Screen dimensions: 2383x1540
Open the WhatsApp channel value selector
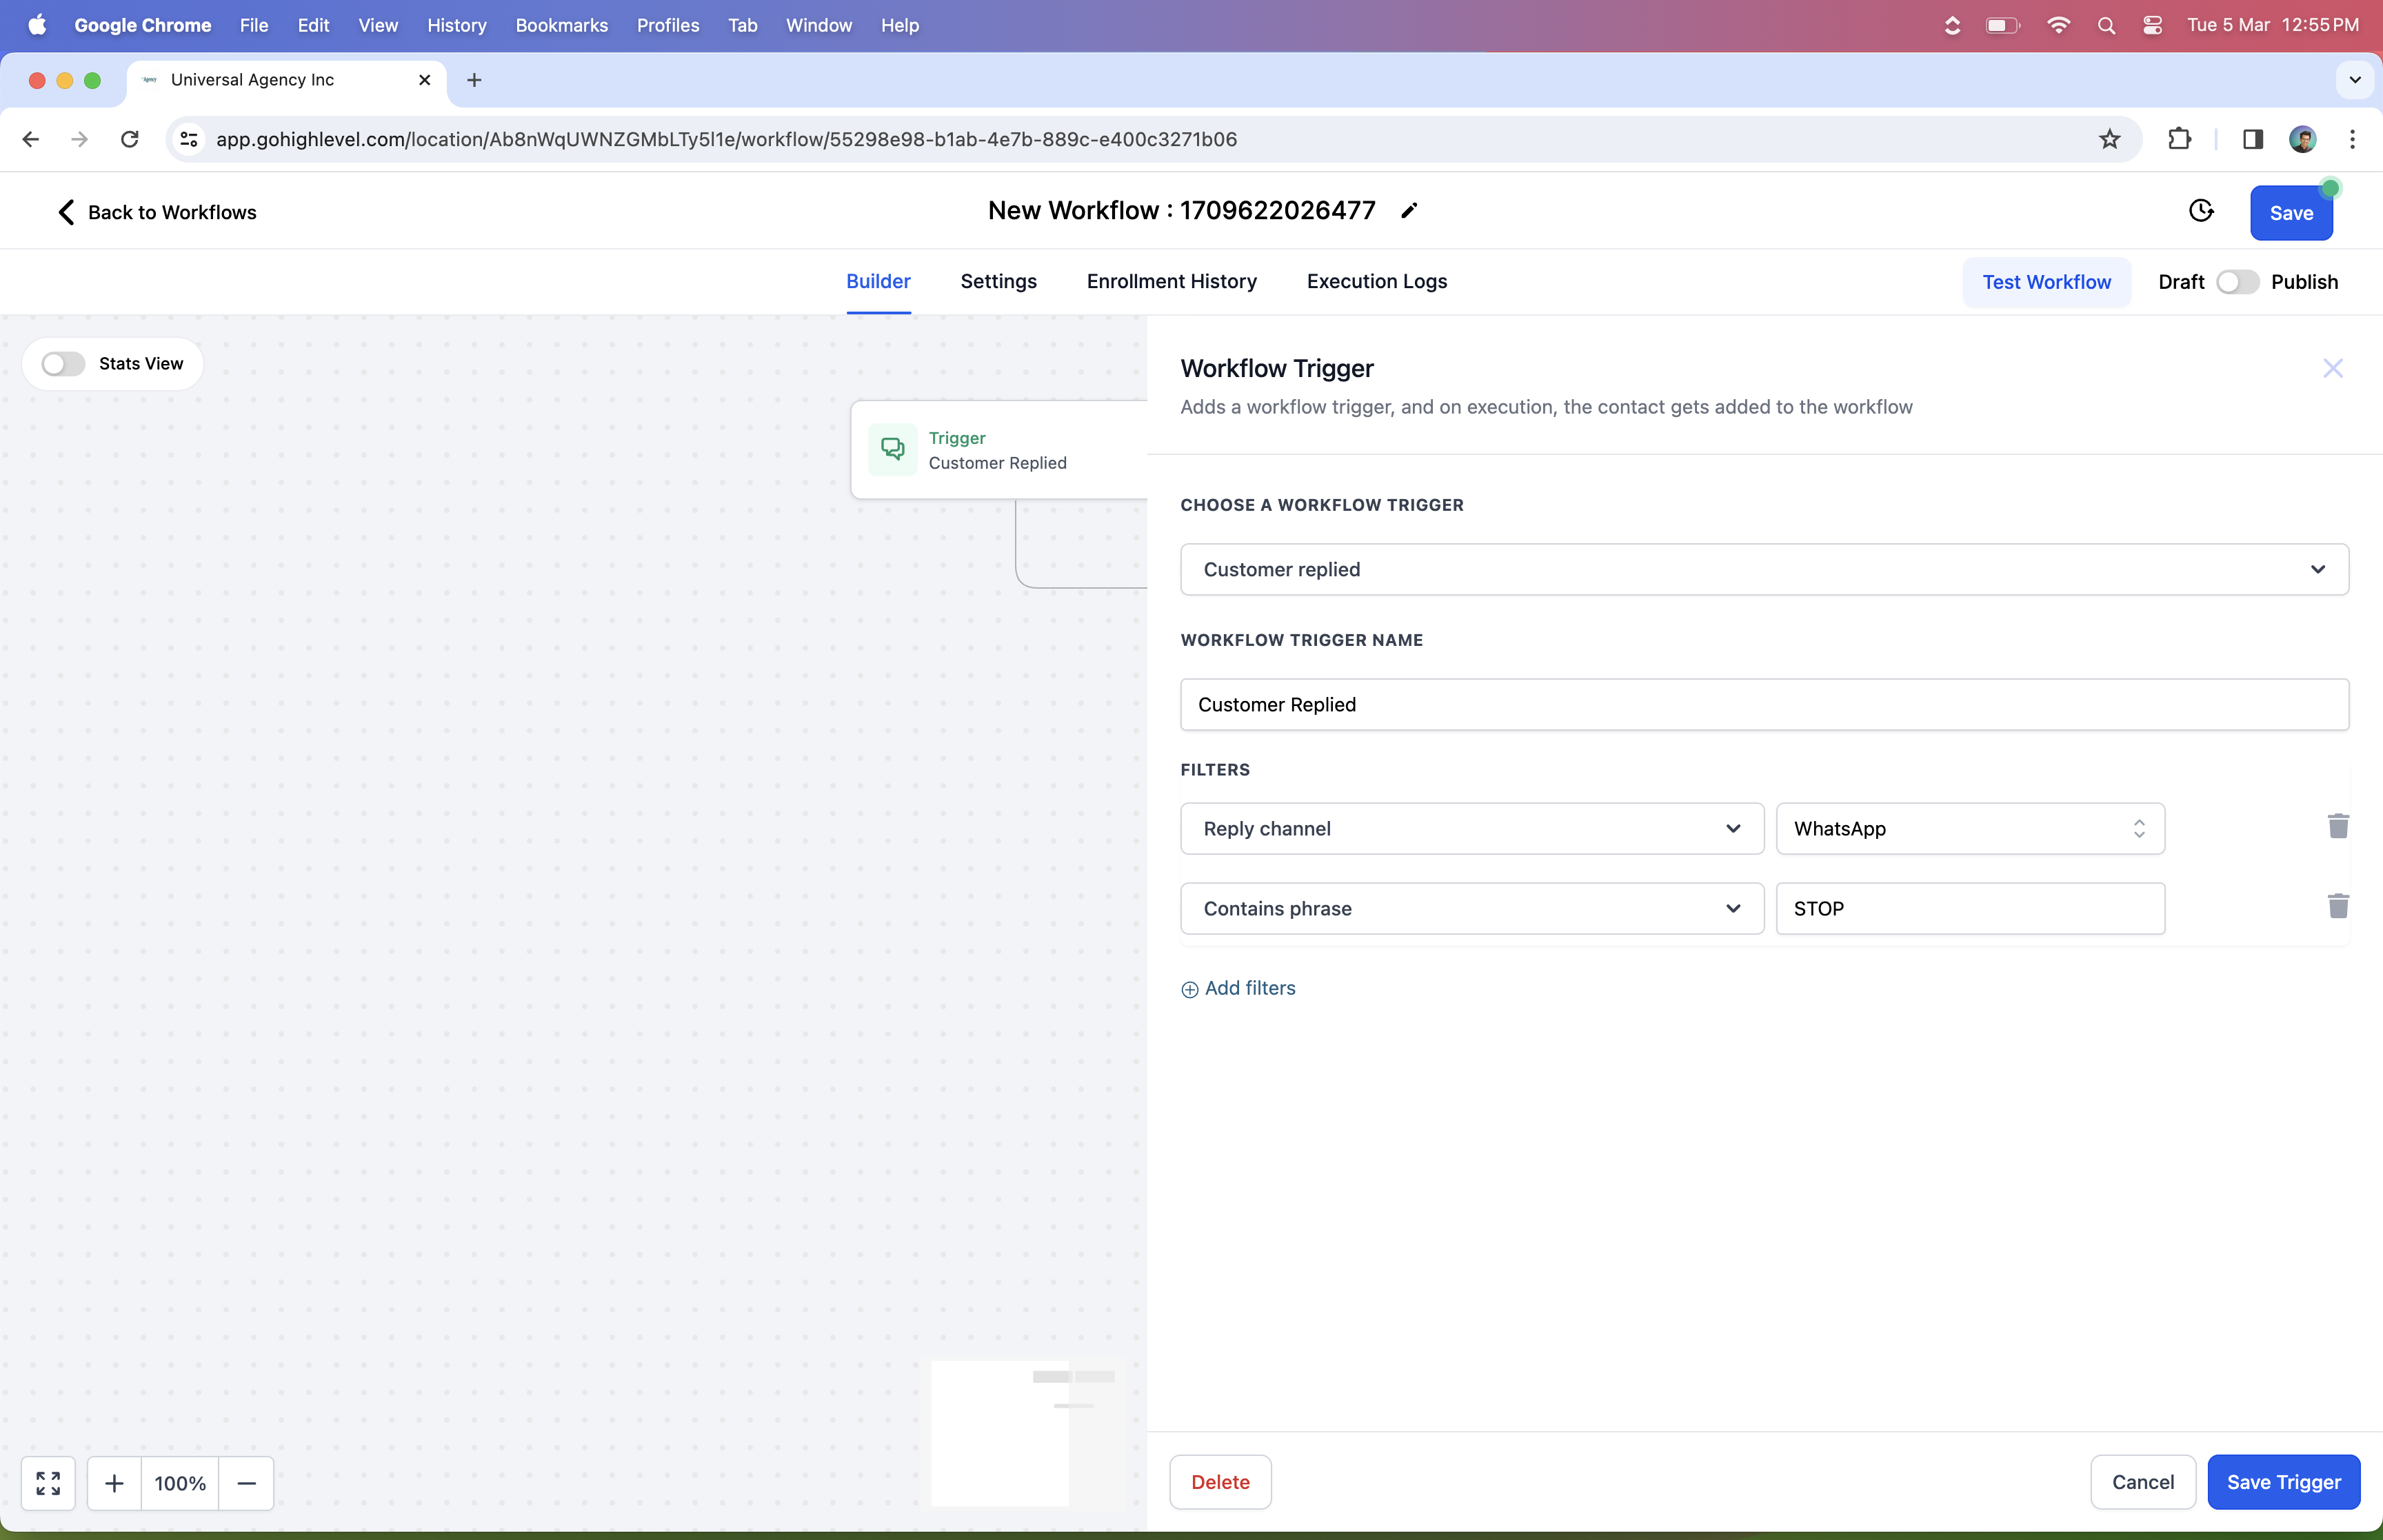pos(1969,829)
